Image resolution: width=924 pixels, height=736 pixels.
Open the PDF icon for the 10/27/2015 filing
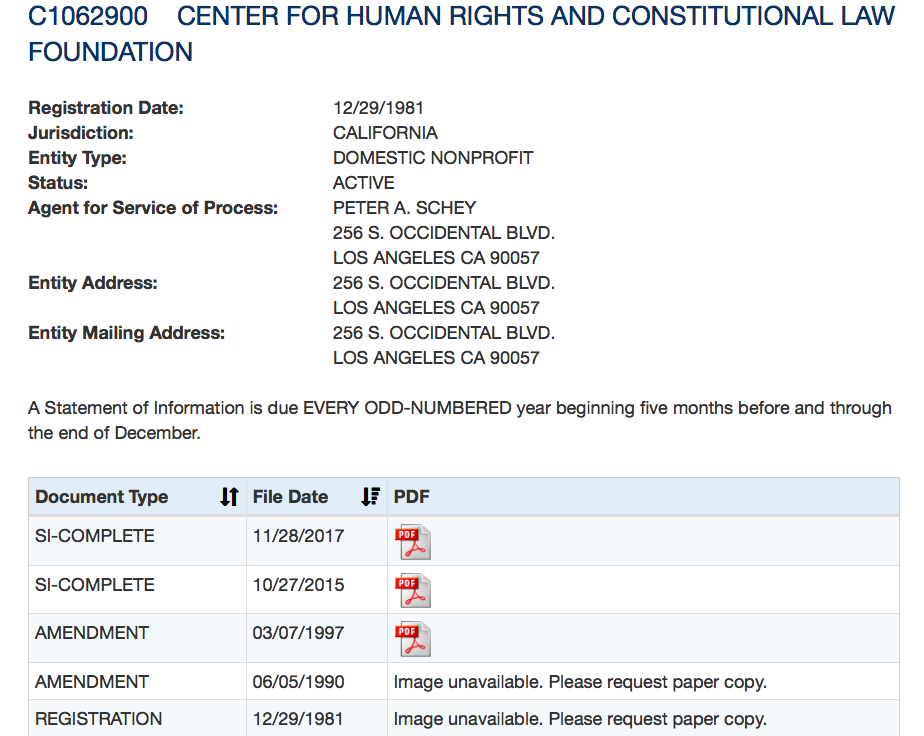412,590
